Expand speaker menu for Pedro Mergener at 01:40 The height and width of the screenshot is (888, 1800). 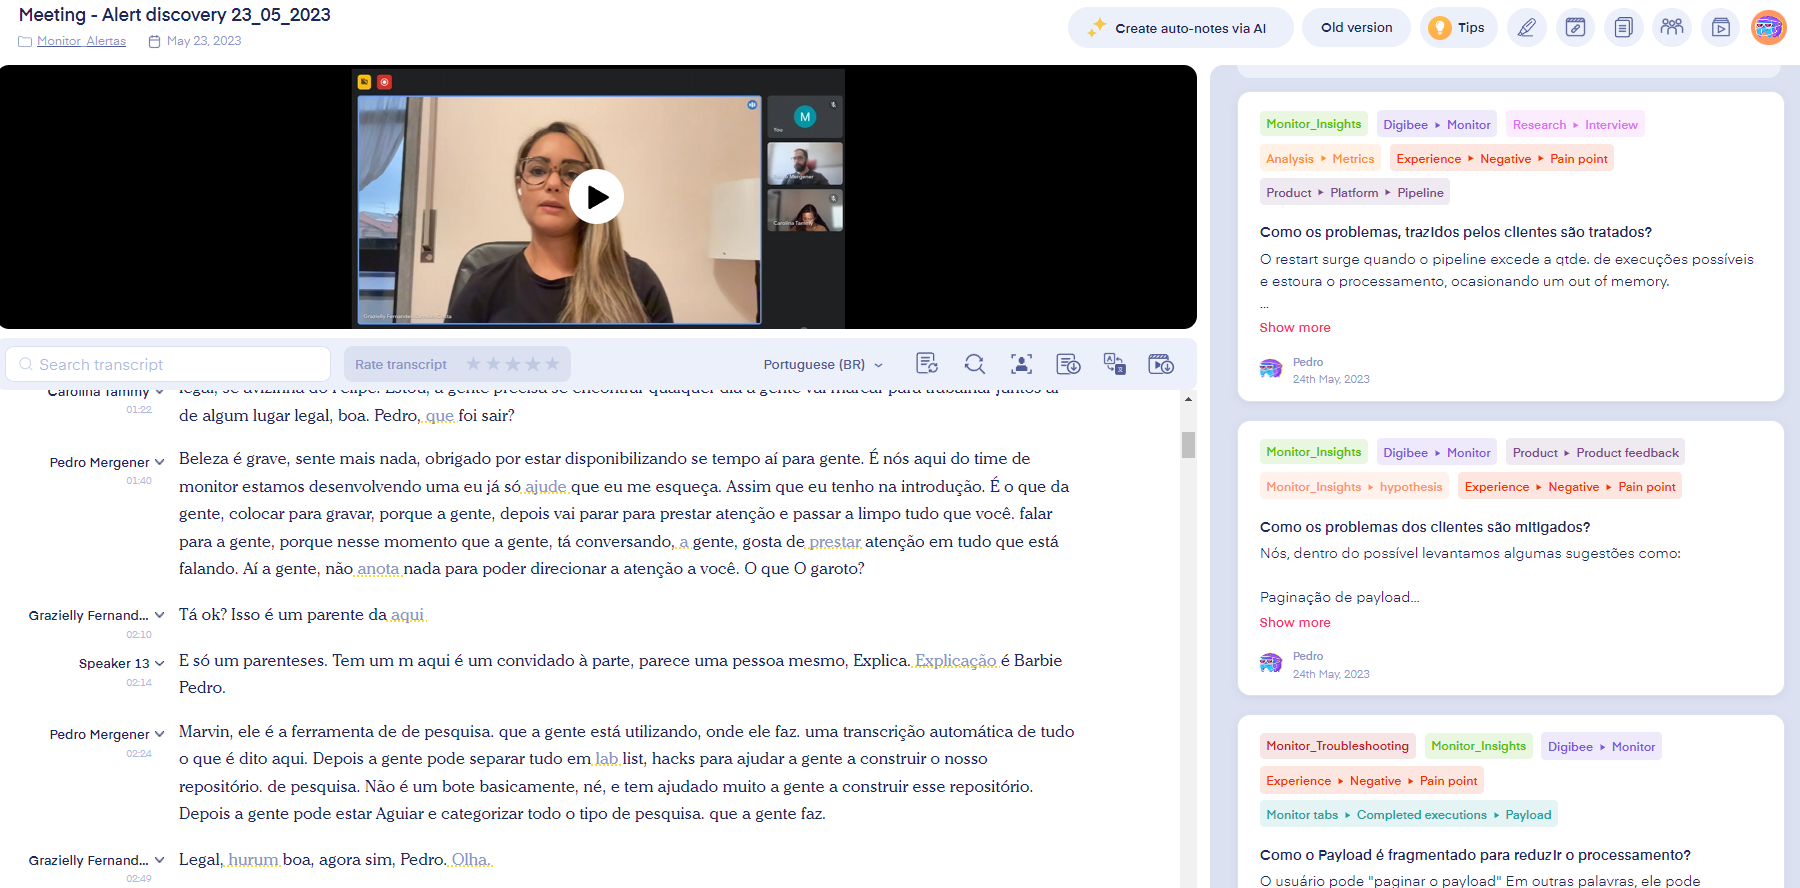pos(159,462)
